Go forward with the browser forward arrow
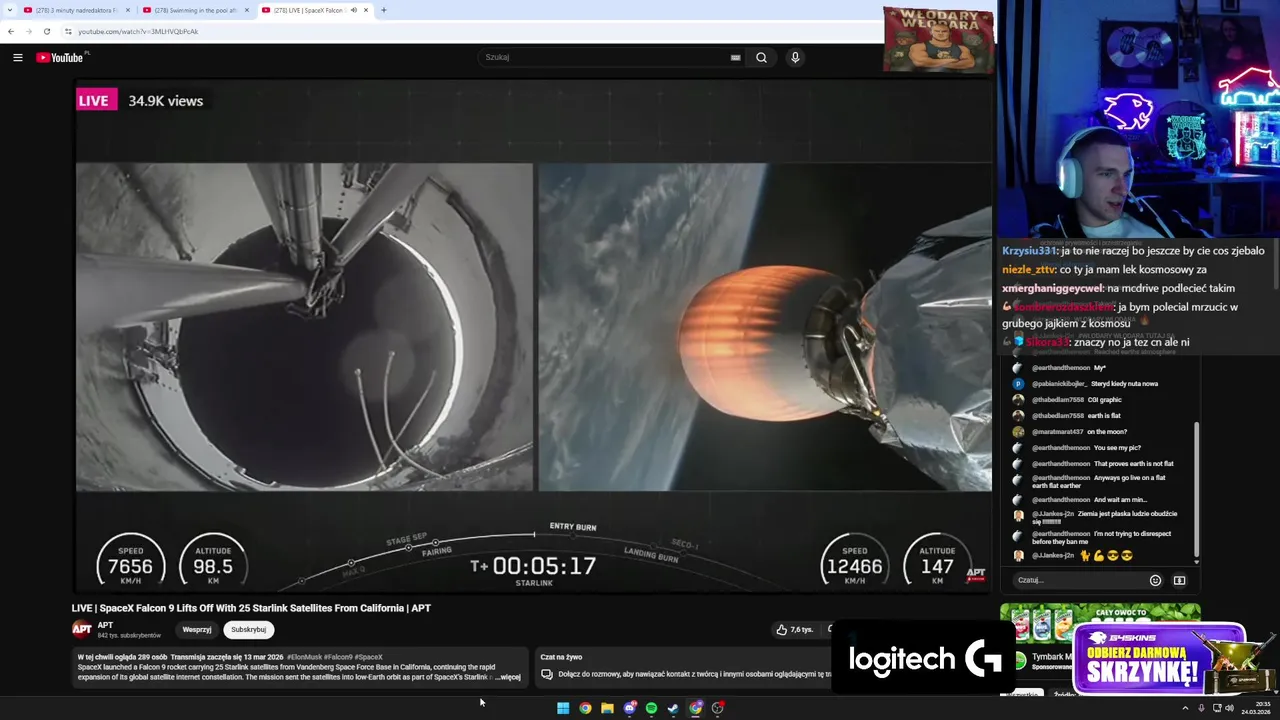Viewport: 1280px width, 720px height. [x=29, y=31]
